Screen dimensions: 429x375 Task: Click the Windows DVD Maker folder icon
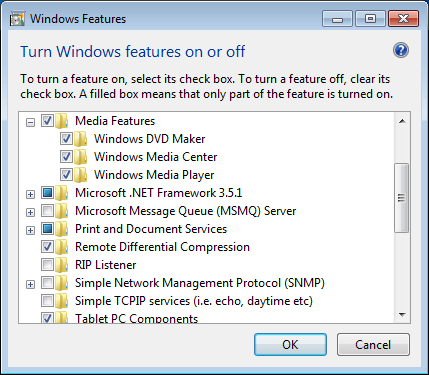coord(81,139)
